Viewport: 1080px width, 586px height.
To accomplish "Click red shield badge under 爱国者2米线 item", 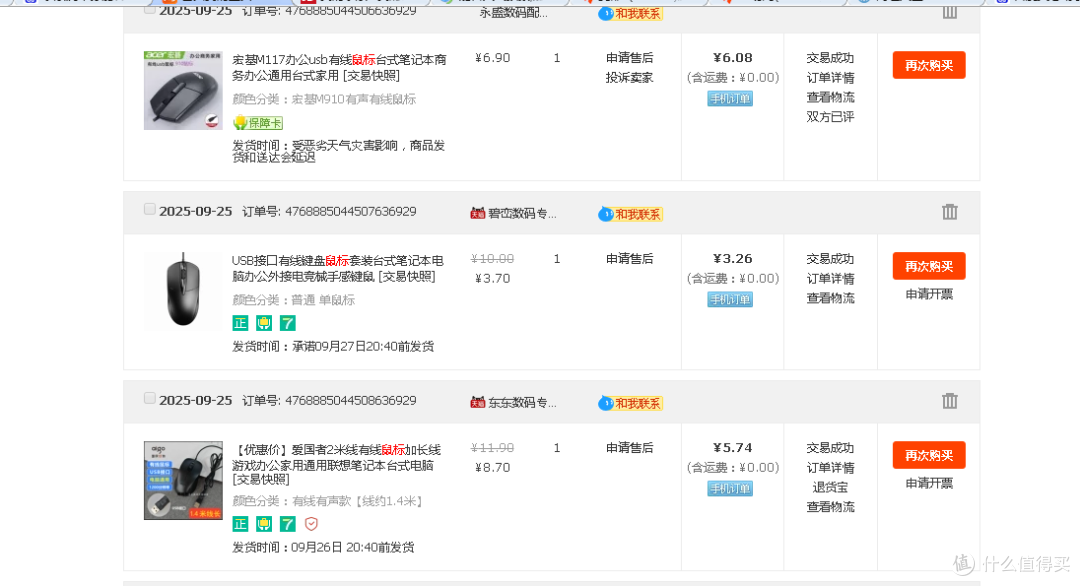I will click(x=311, y=524).
